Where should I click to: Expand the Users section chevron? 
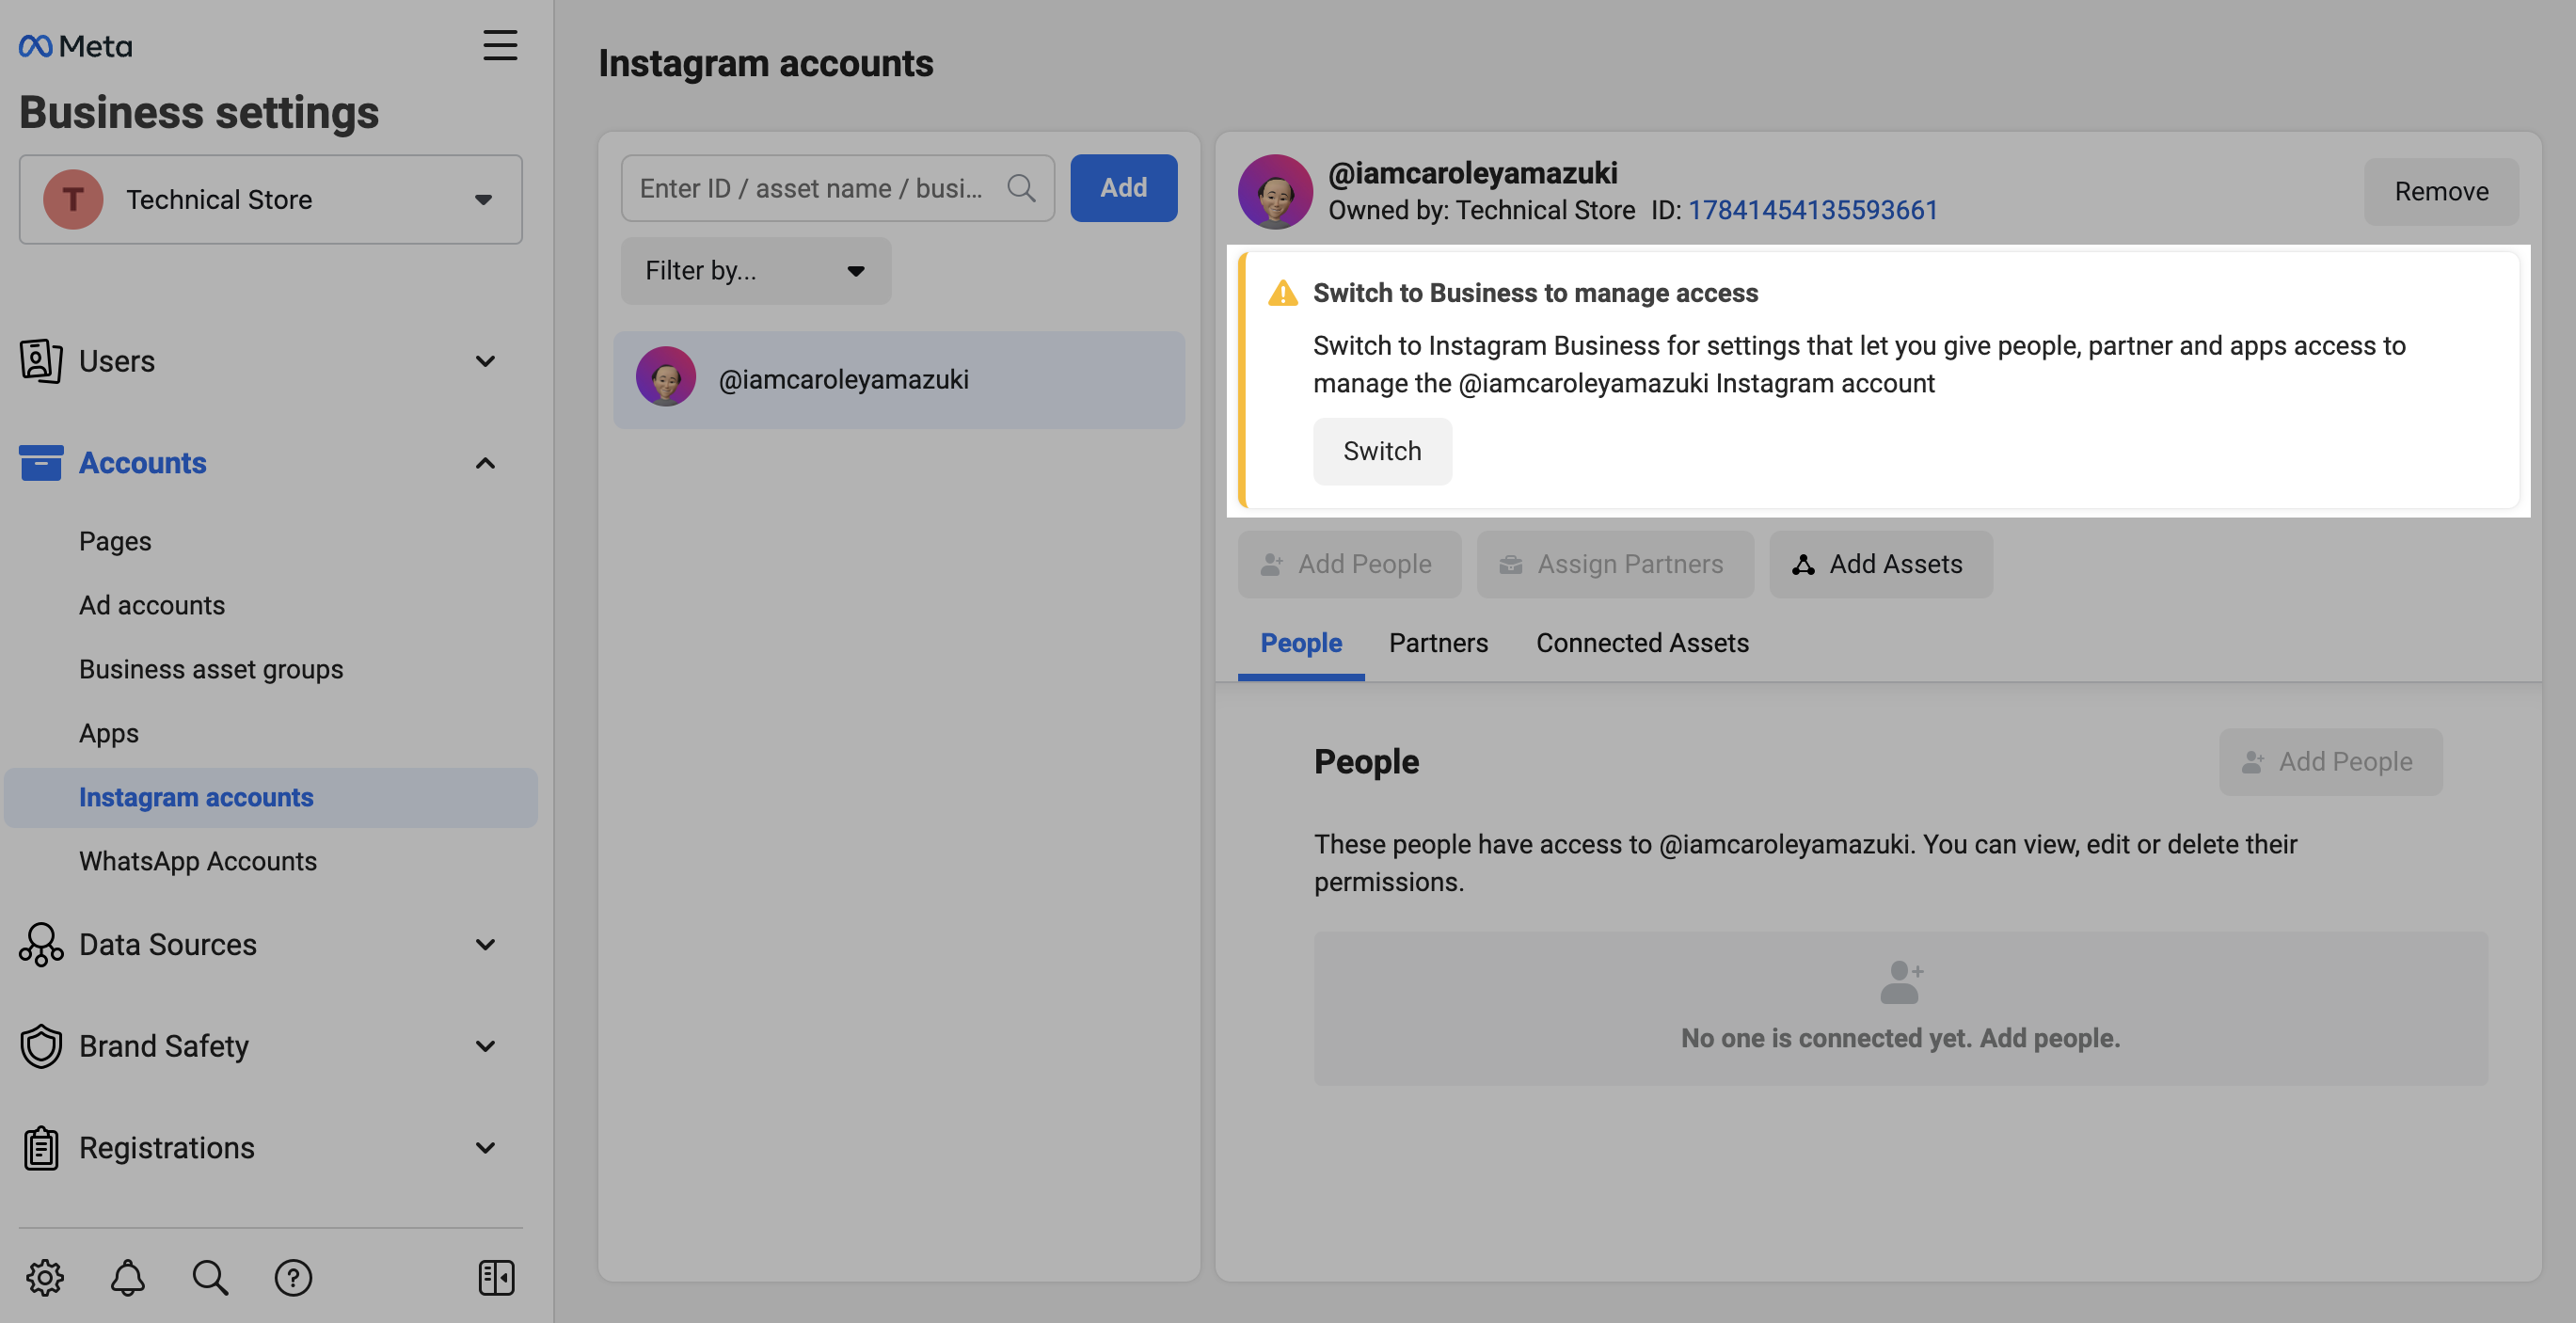[485, 361]
